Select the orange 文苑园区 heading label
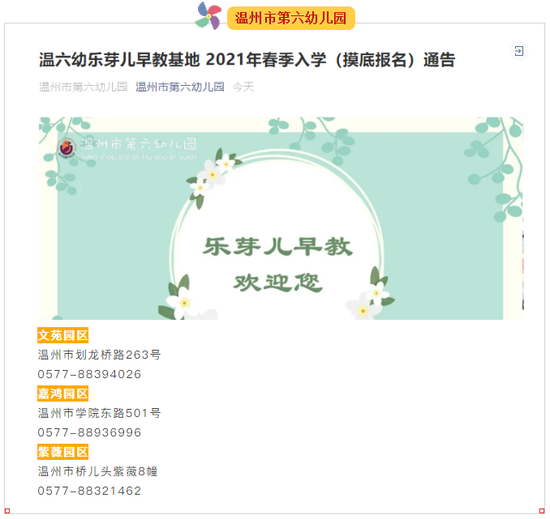This screenshot has height=519, width=550. tap(63, 335)
